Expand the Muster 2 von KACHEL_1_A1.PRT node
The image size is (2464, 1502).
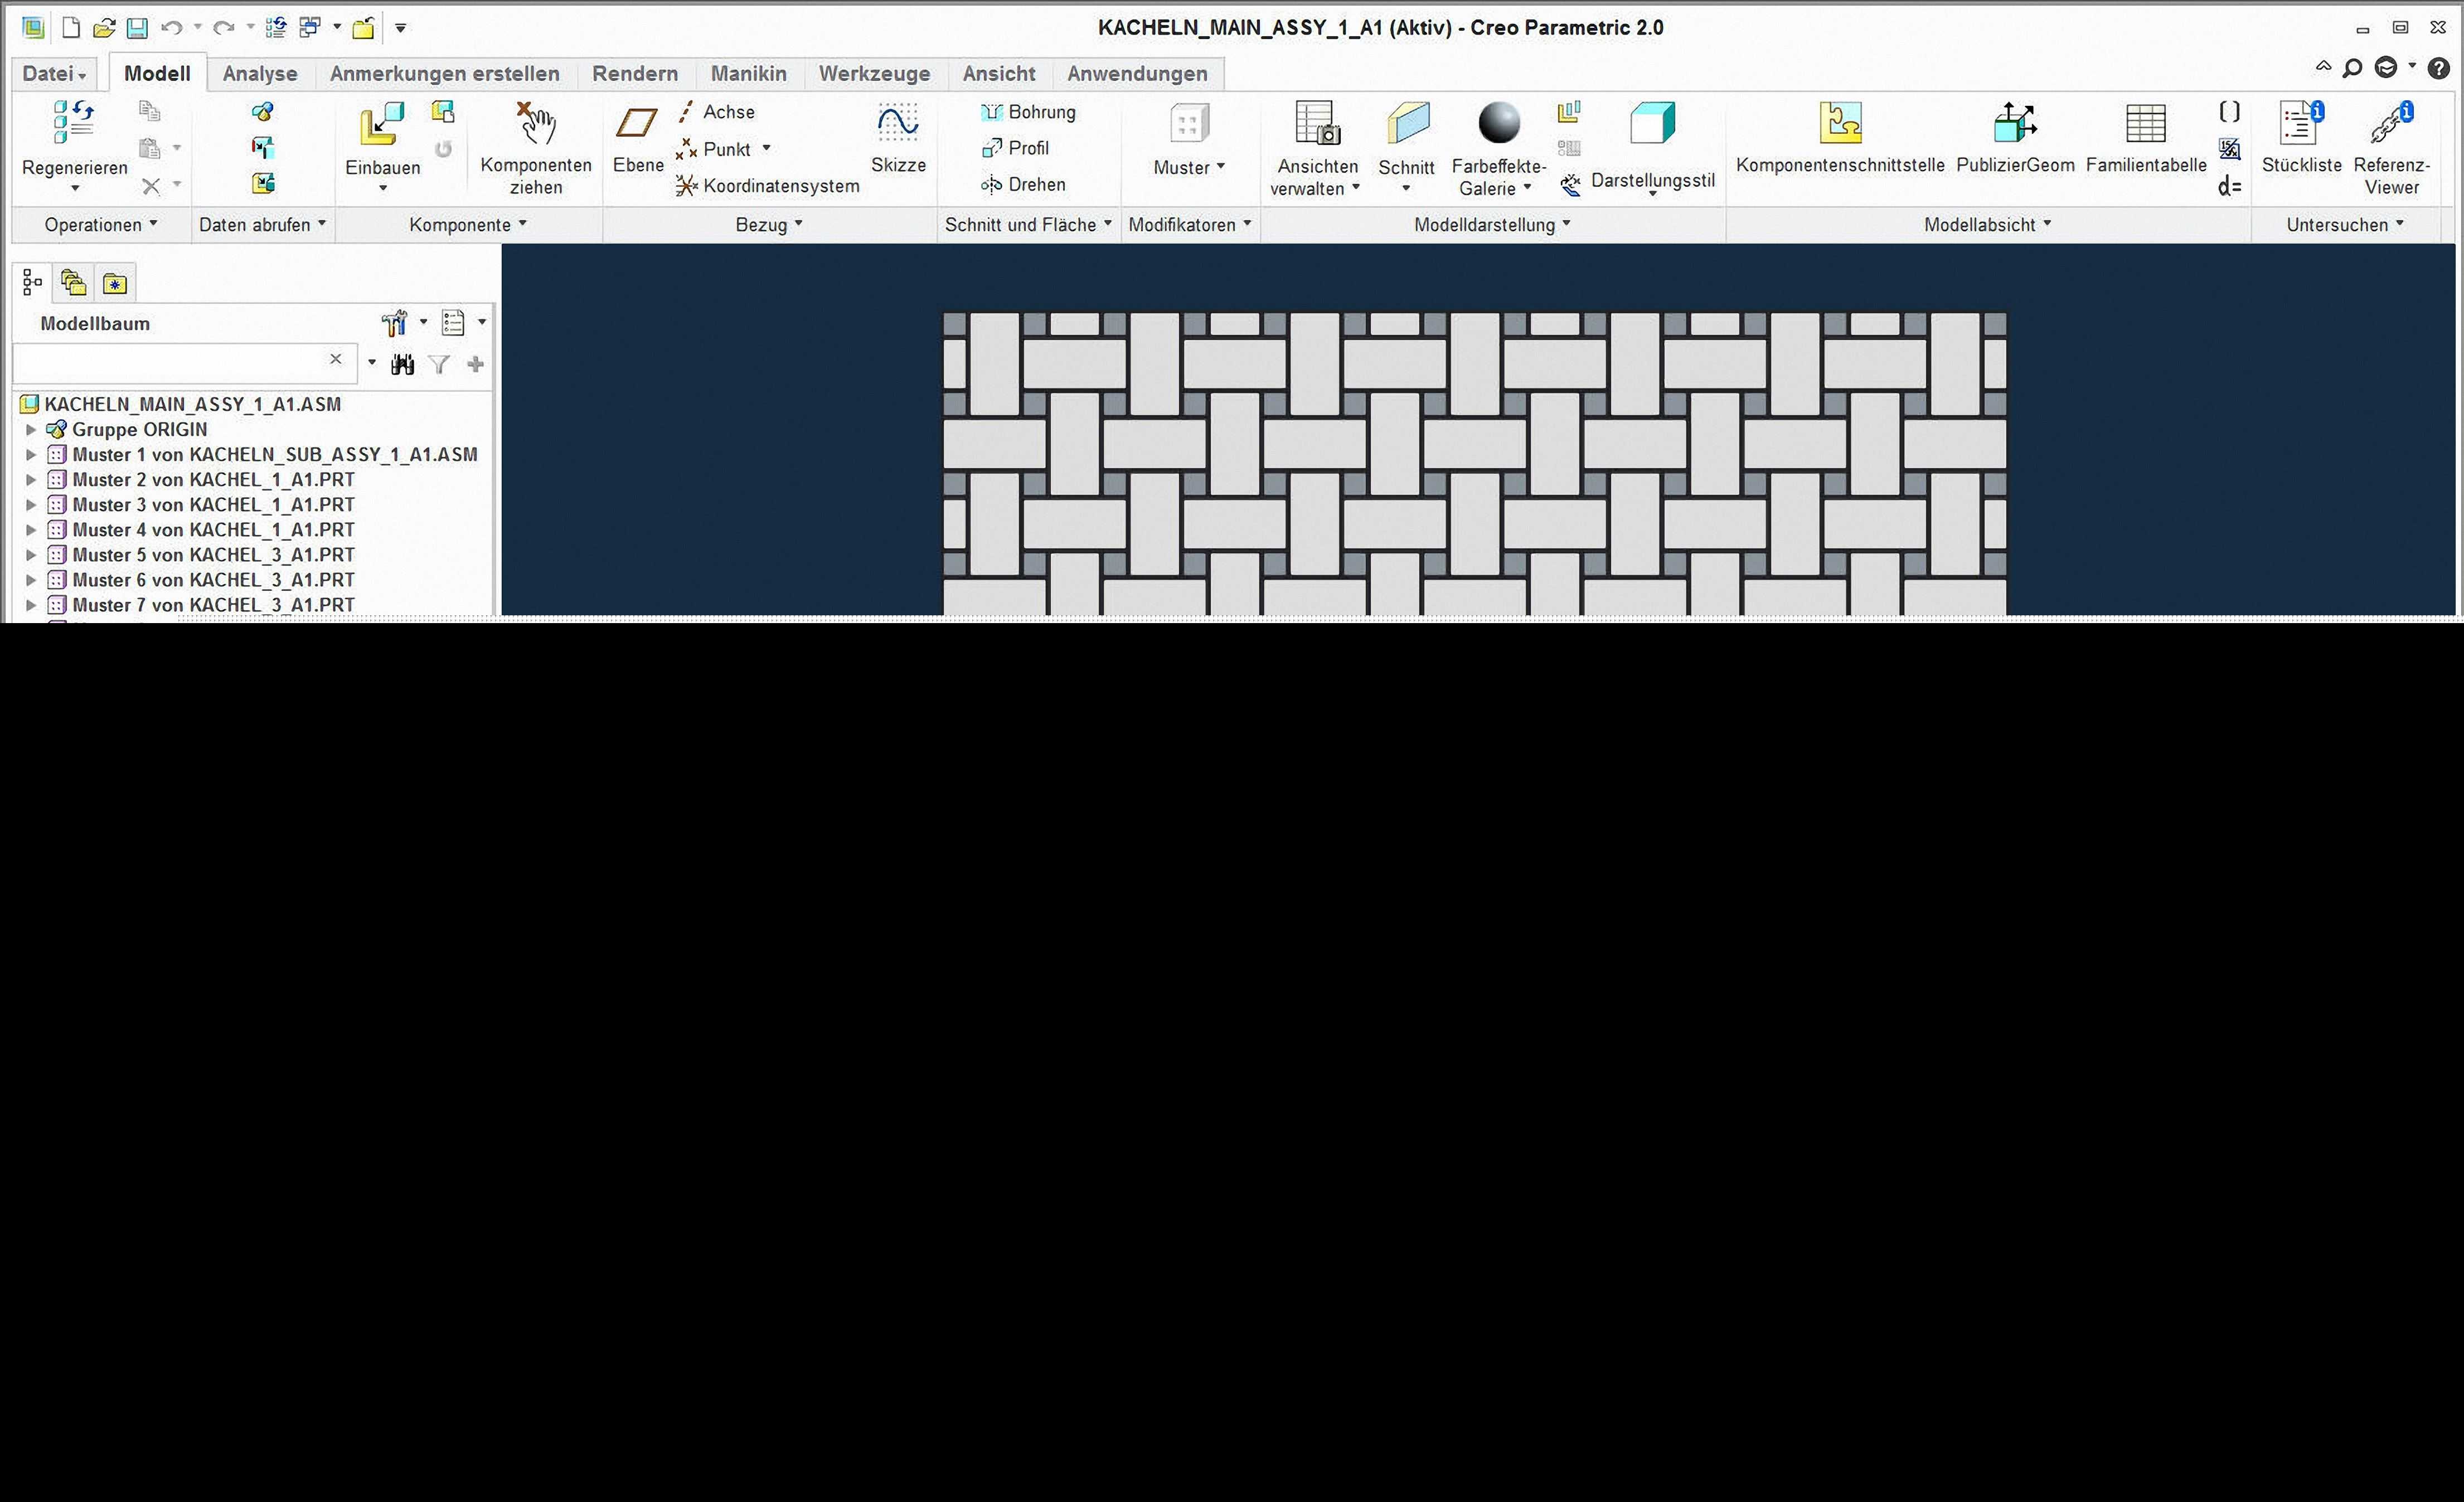coord(31,480)
